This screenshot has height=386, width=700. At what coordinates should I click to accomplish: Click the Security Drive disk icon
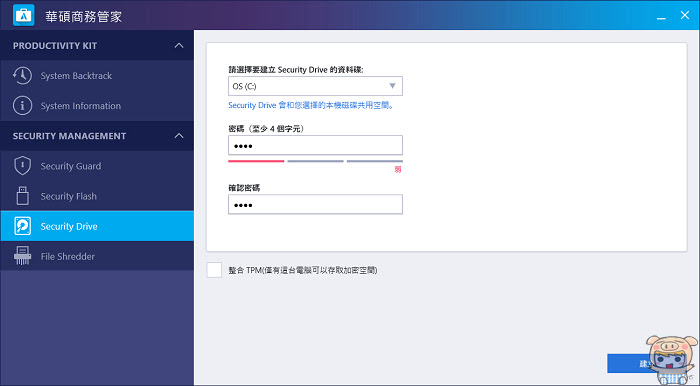(x=22, y=226)
